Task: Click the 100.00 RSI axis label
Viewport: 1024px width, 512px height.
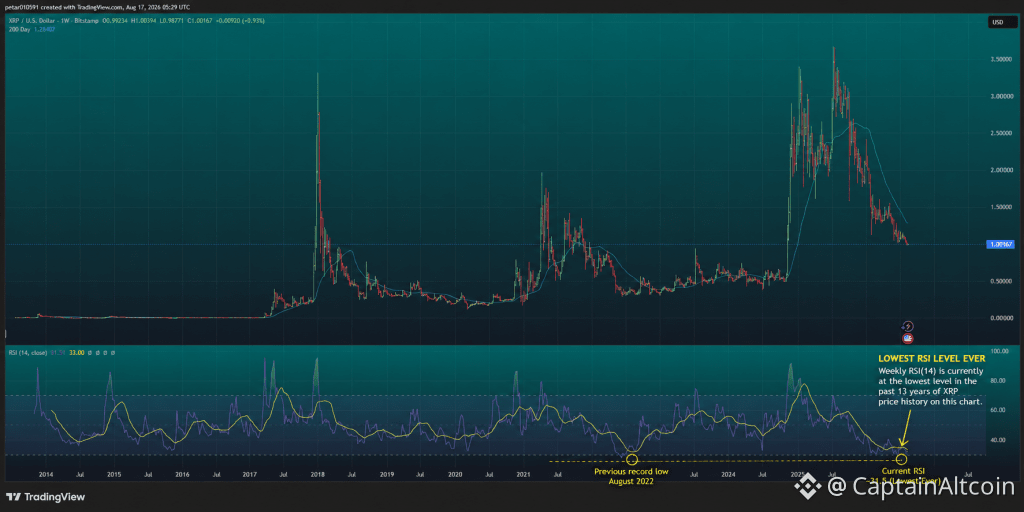Action: click(x=1000, y=351)
